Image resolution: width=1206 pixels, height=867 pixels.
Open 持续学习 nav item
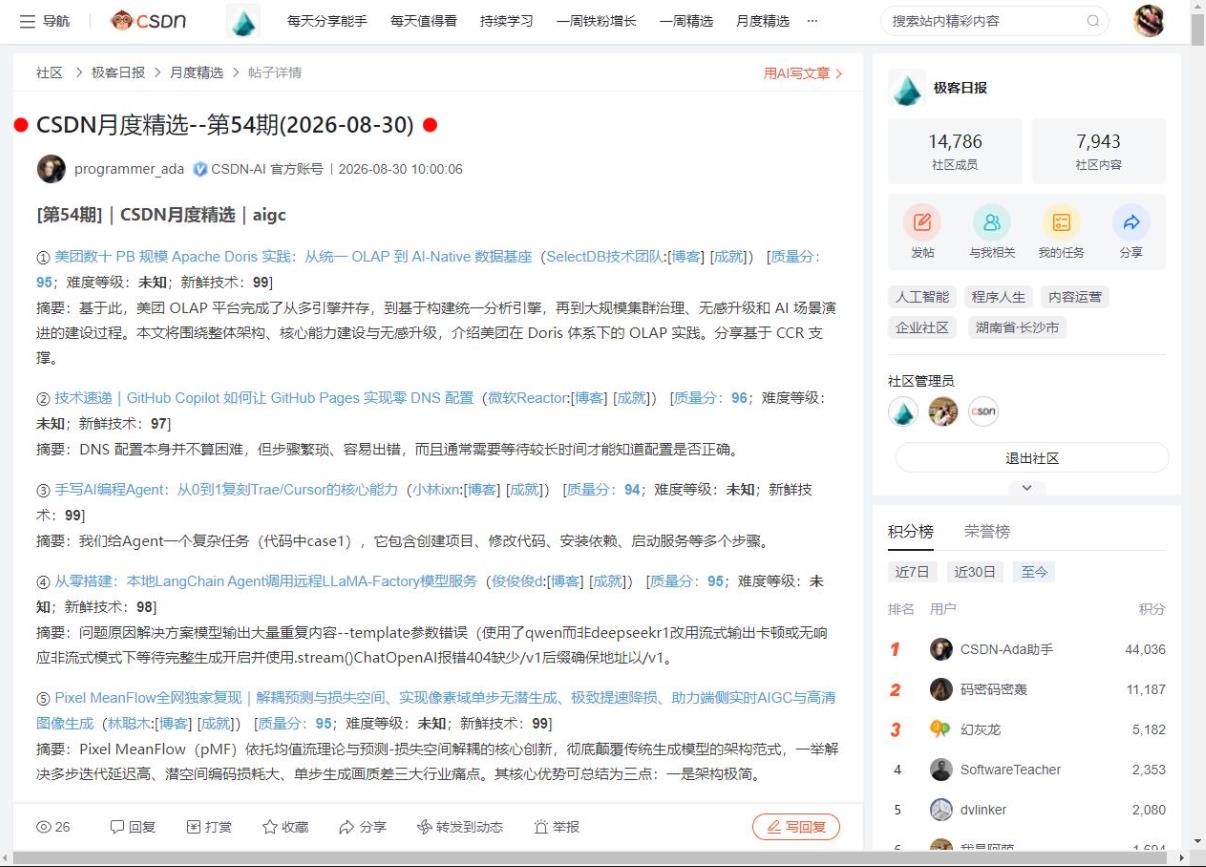tap(506, 21)
